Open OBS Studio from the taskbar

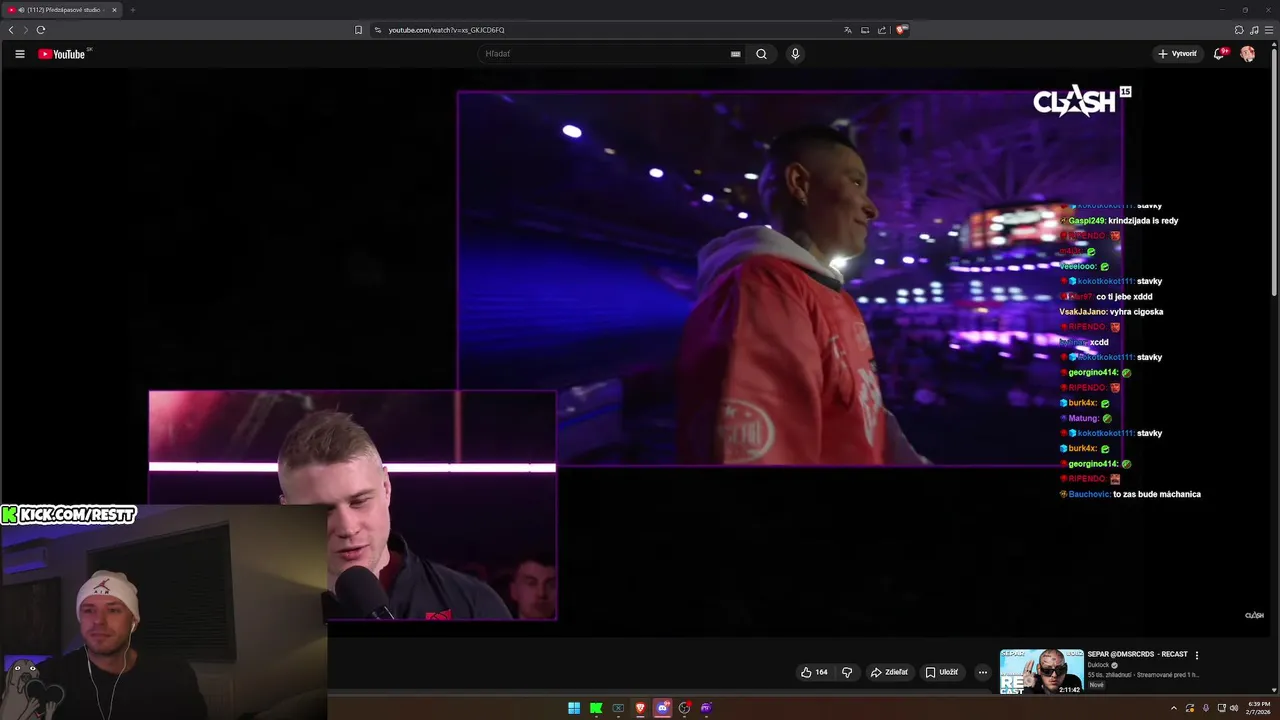tap(684, 708)
